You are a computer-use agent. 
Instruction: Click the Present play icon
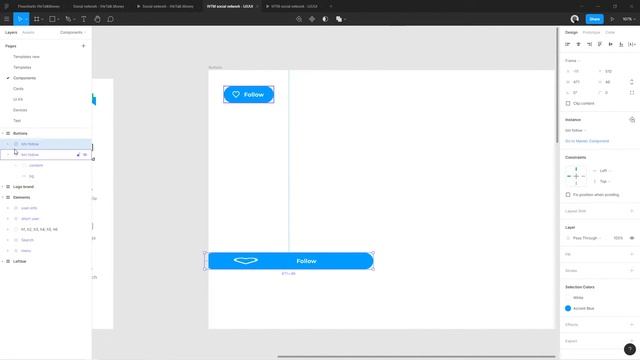(612, 19)
